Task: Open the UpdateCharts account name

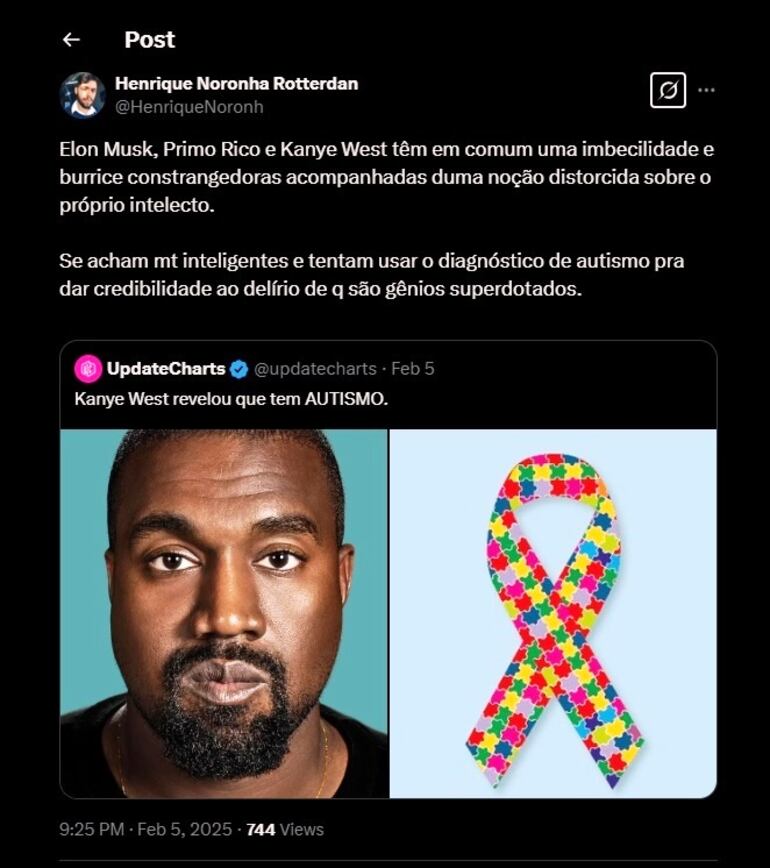Action: (x=166, y=369)
